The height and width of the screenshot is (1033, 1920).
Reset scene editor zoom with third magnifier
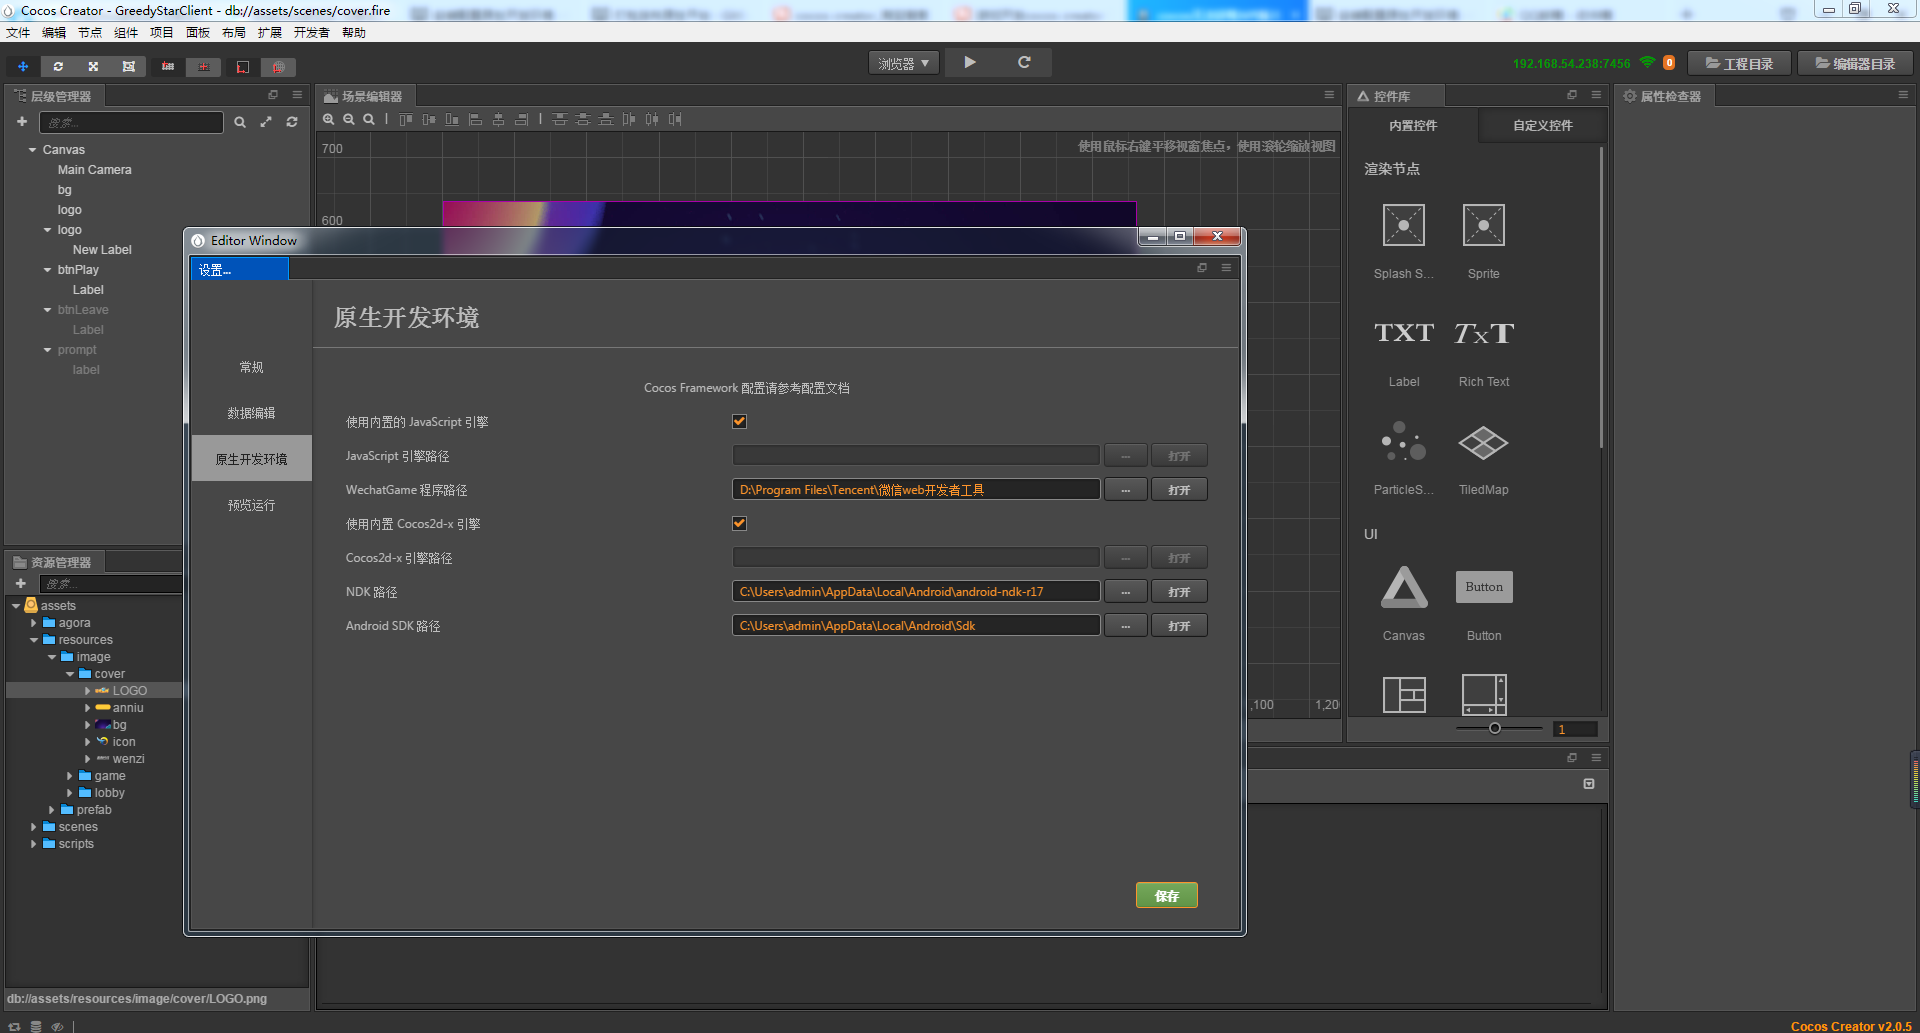point(369,119)
